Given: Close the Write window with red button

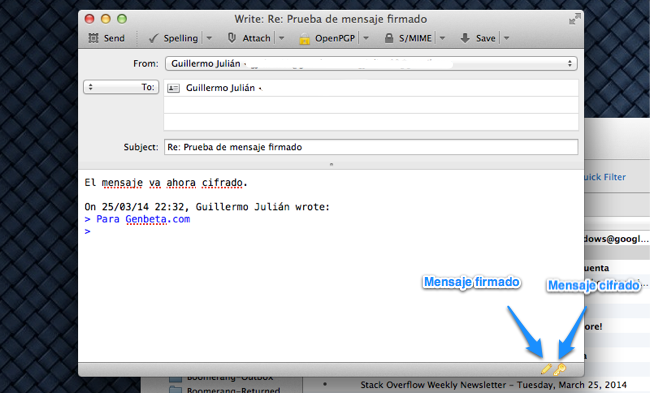Looking at the screenshot, I should pyautogui.click(x=90, y=19).
